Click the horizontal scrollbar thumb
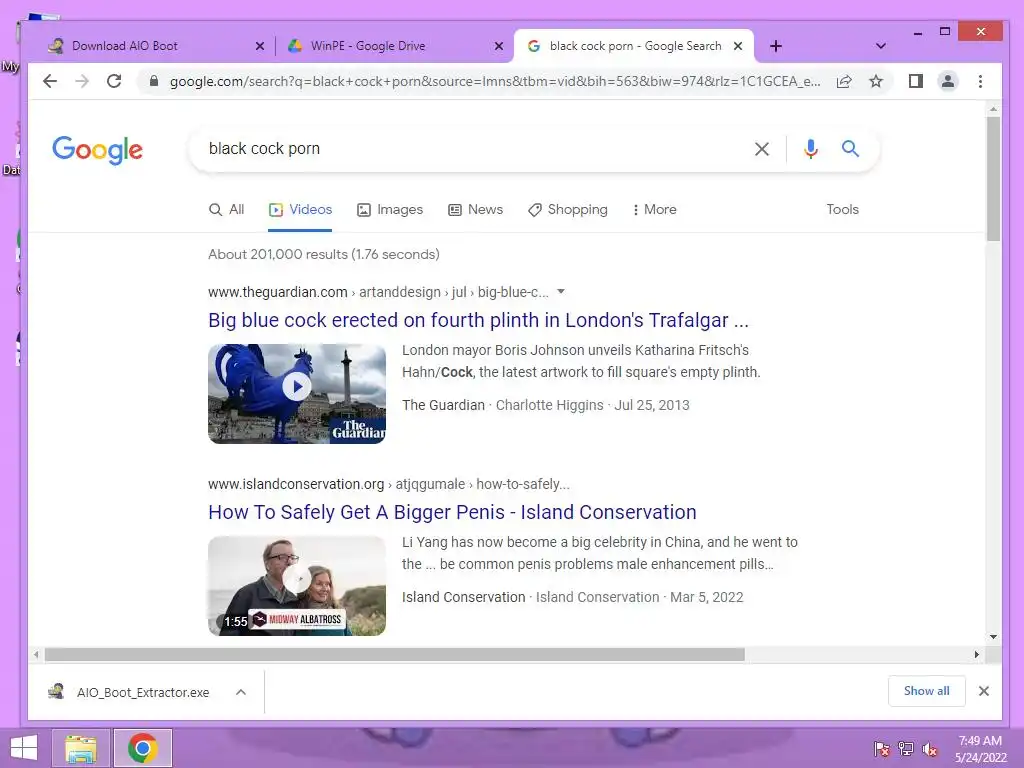 pos(394,654)
